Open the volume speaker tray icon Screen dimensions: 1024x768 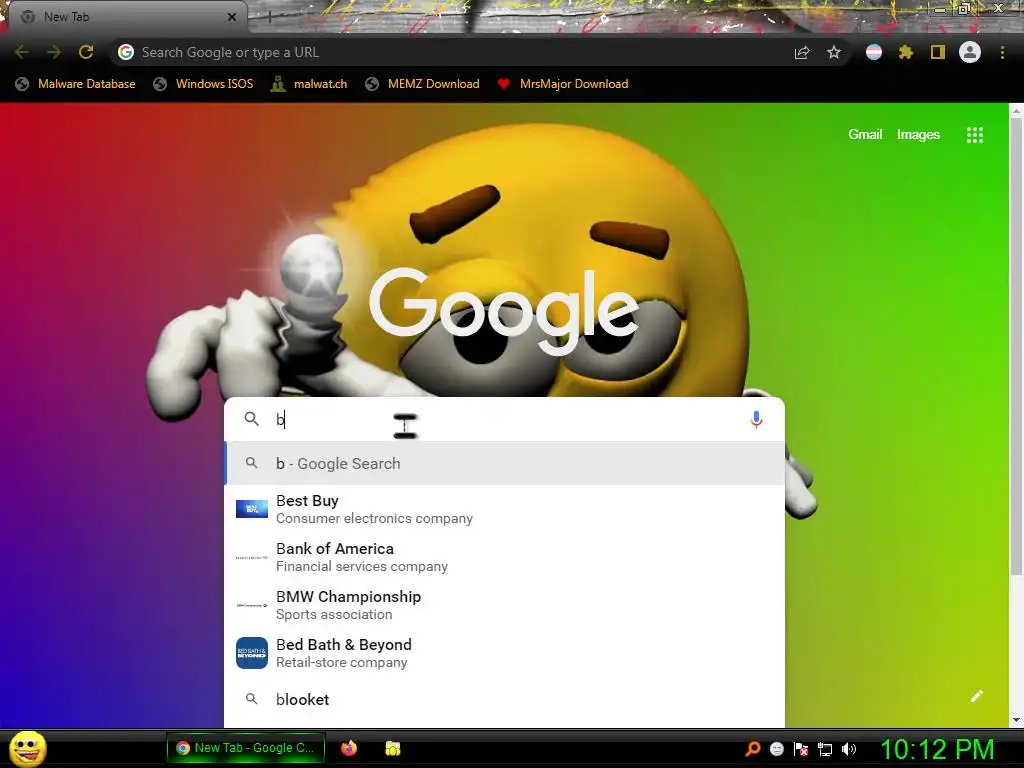[x=849, y=749]
